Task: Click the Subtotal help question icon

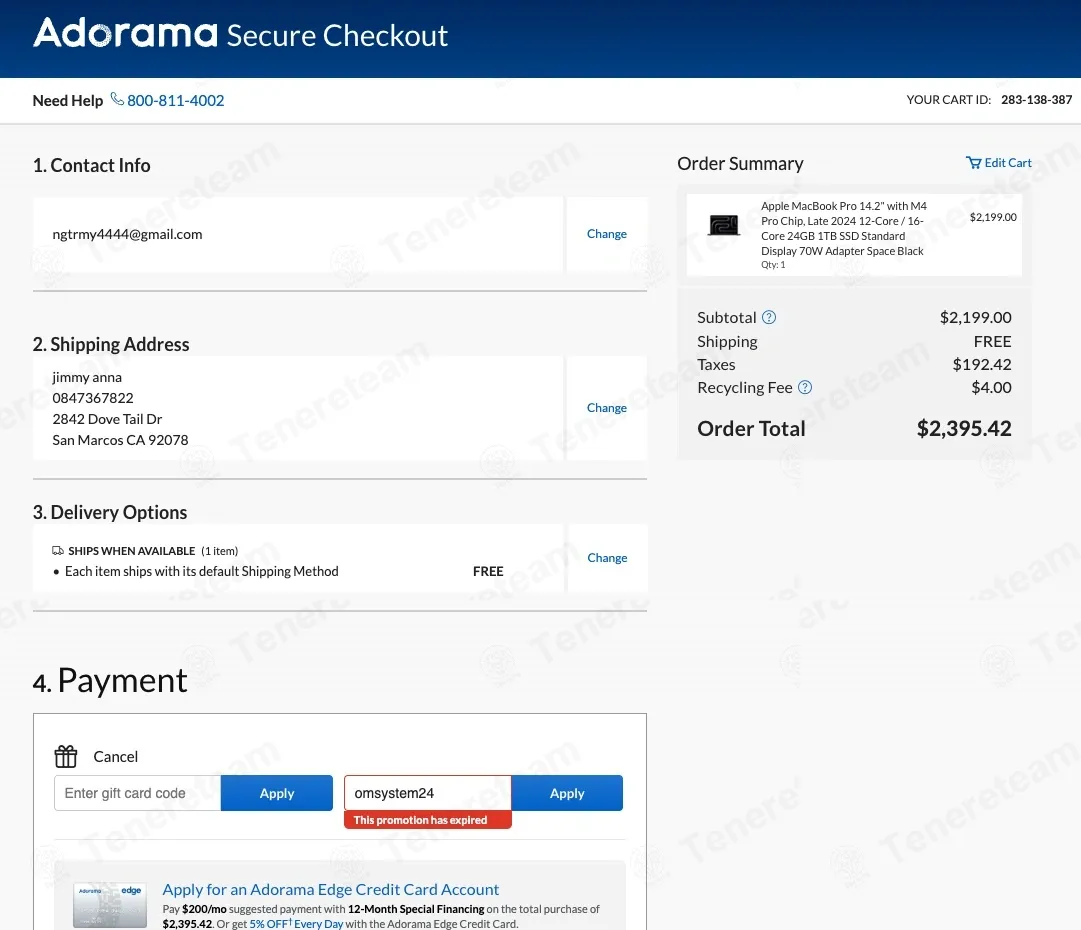Action: click(769, 317)
